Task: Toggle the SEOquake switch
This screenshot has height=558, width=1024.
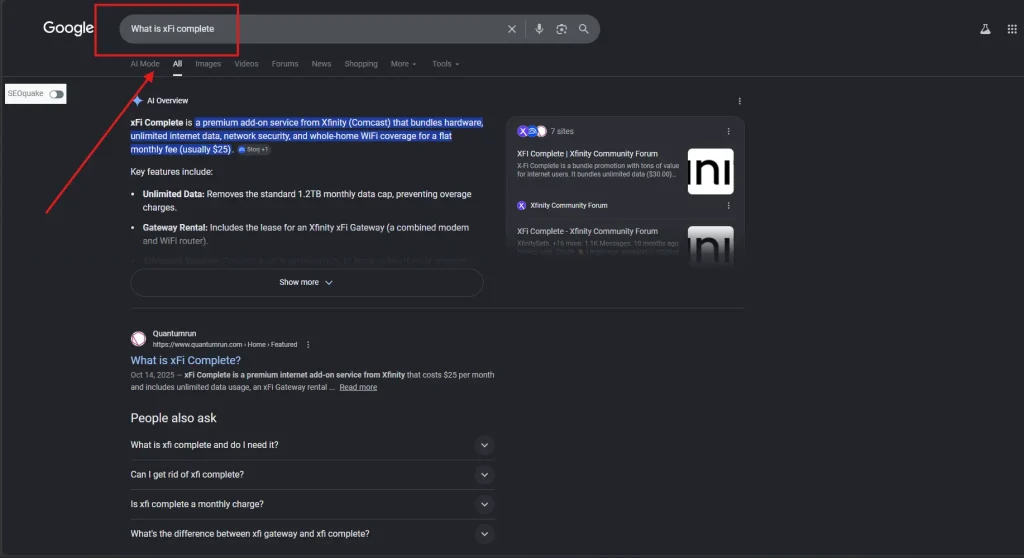Action: [56, 94]
